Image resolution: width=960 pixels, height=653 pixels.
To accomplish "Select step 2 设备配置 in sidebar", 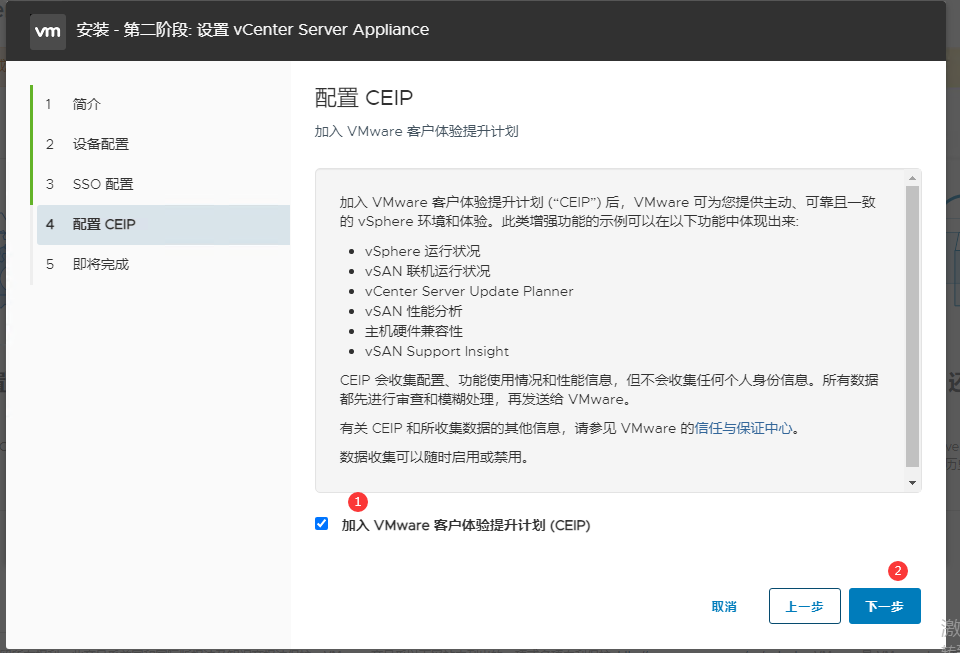I will 100,145.
